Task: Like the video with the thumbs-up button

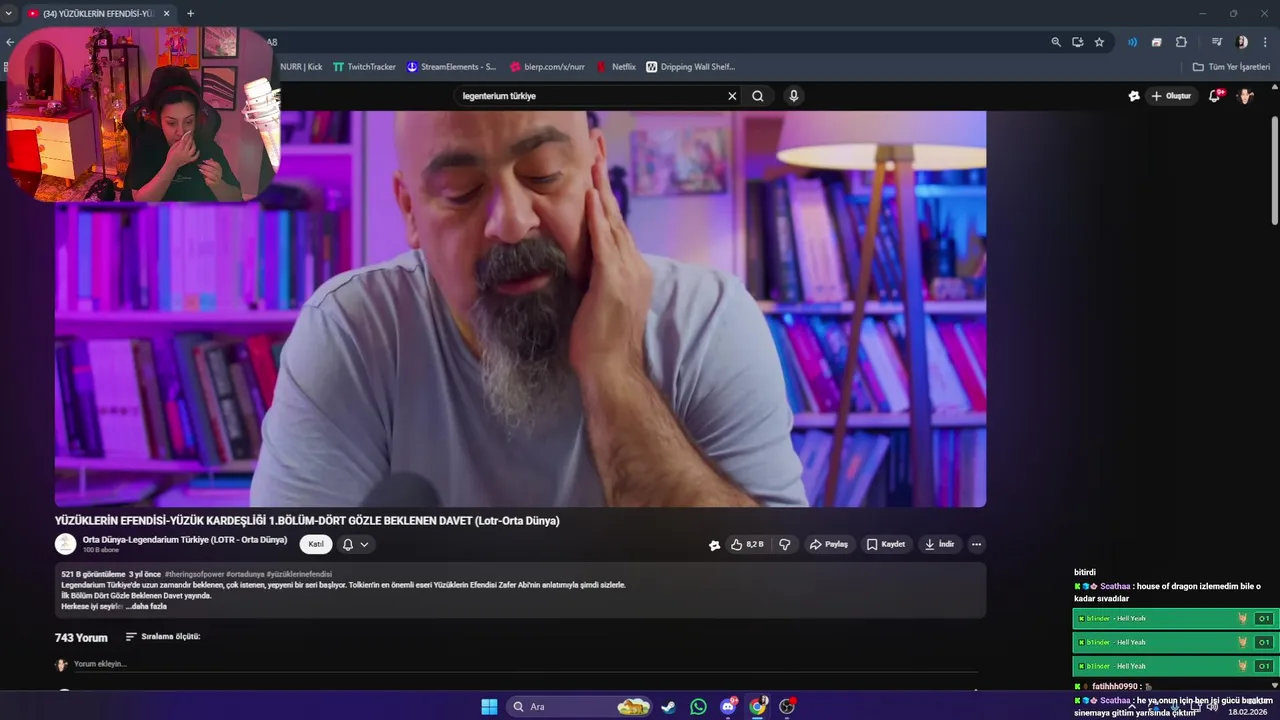Action: point(747,544)
